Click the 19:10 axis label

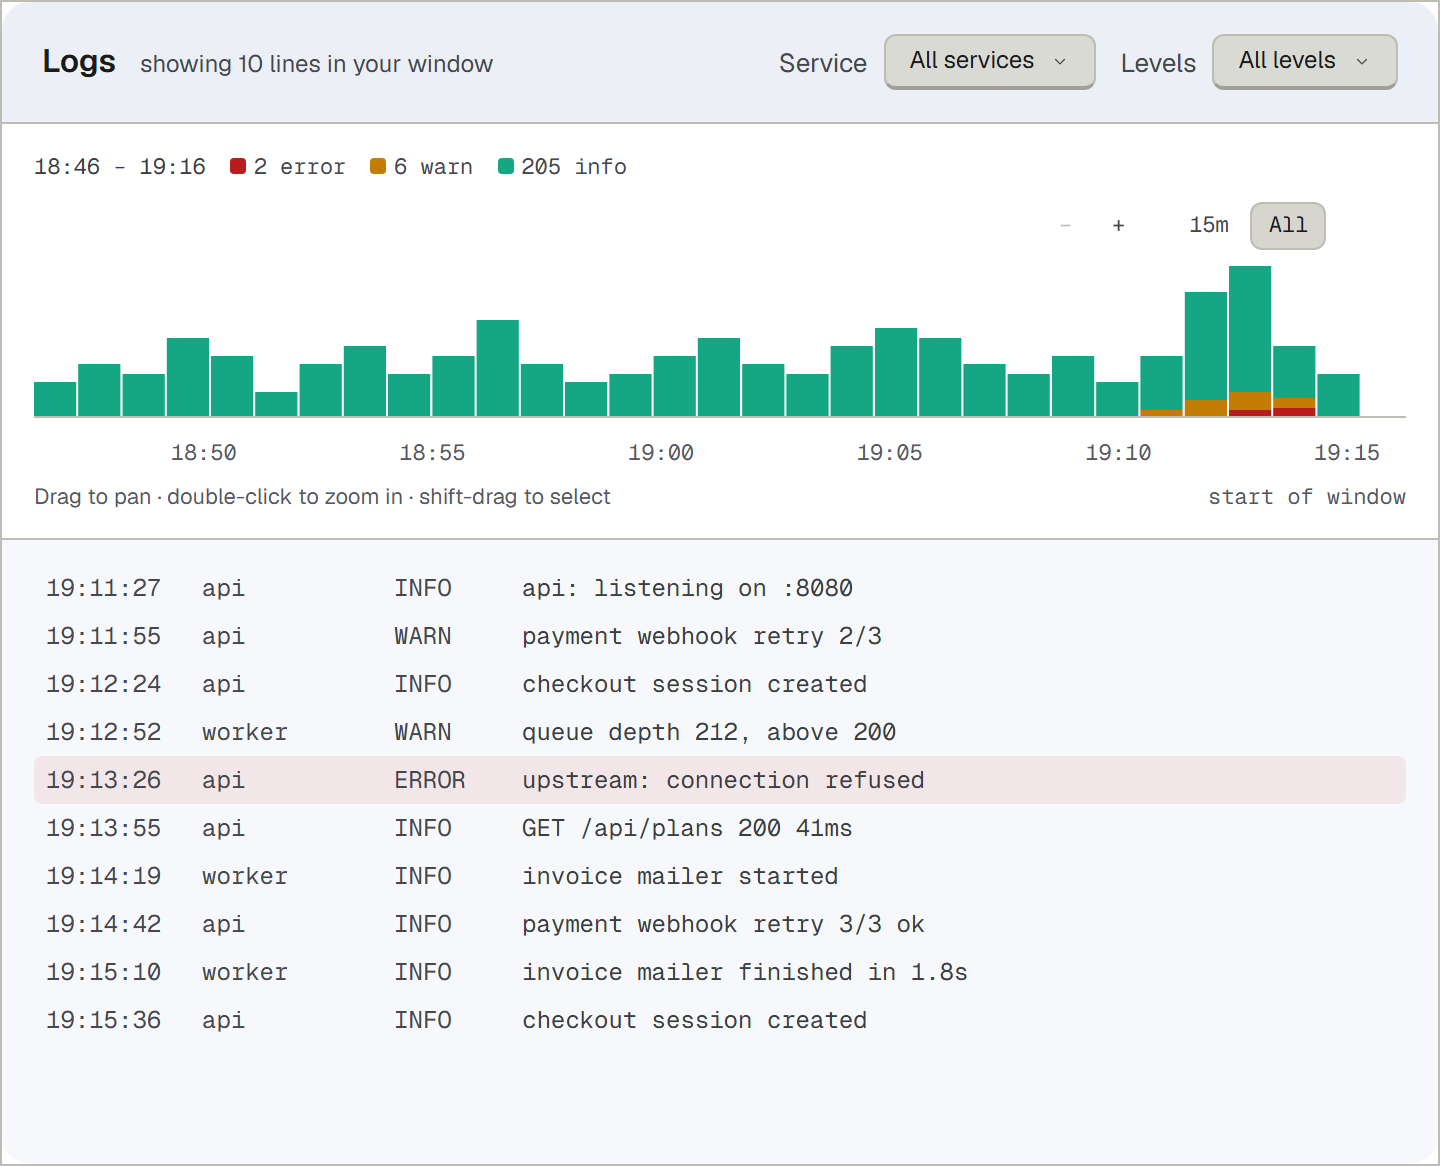click(x=1118, y=453)
